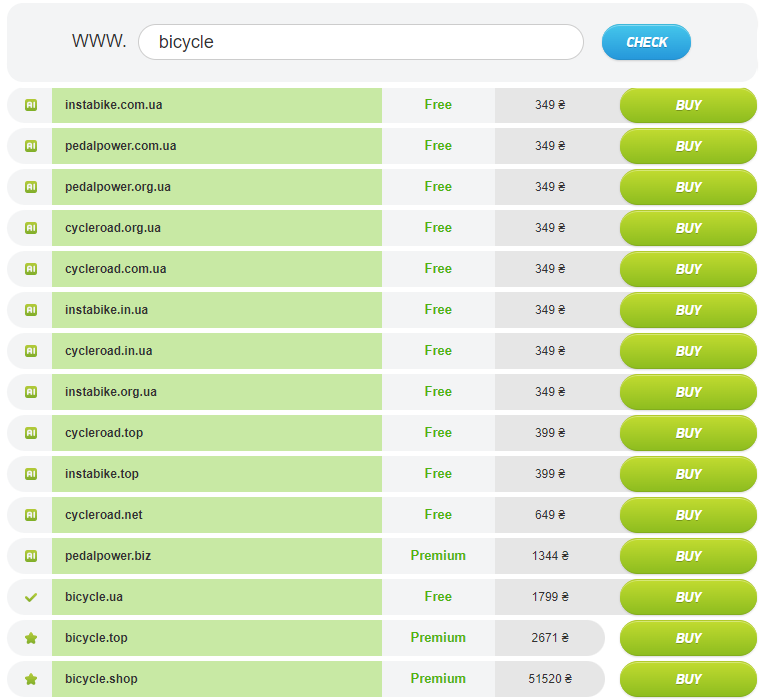Viewport: 770px width, 700px height.
Task: Click AI icon beside cycleroad.com.ua
Action: (31, 269)
